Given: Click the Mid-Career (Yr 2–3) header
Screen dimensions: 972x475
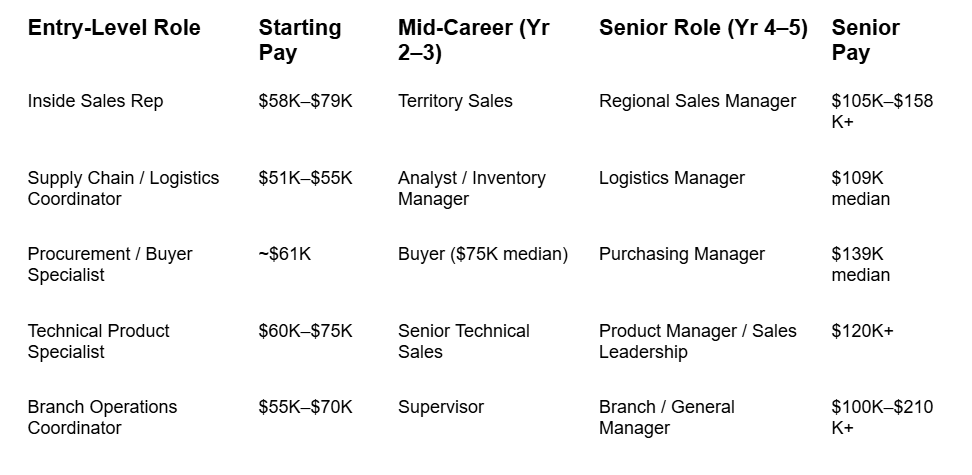Looking at the screenshot, I should [474, 40].
